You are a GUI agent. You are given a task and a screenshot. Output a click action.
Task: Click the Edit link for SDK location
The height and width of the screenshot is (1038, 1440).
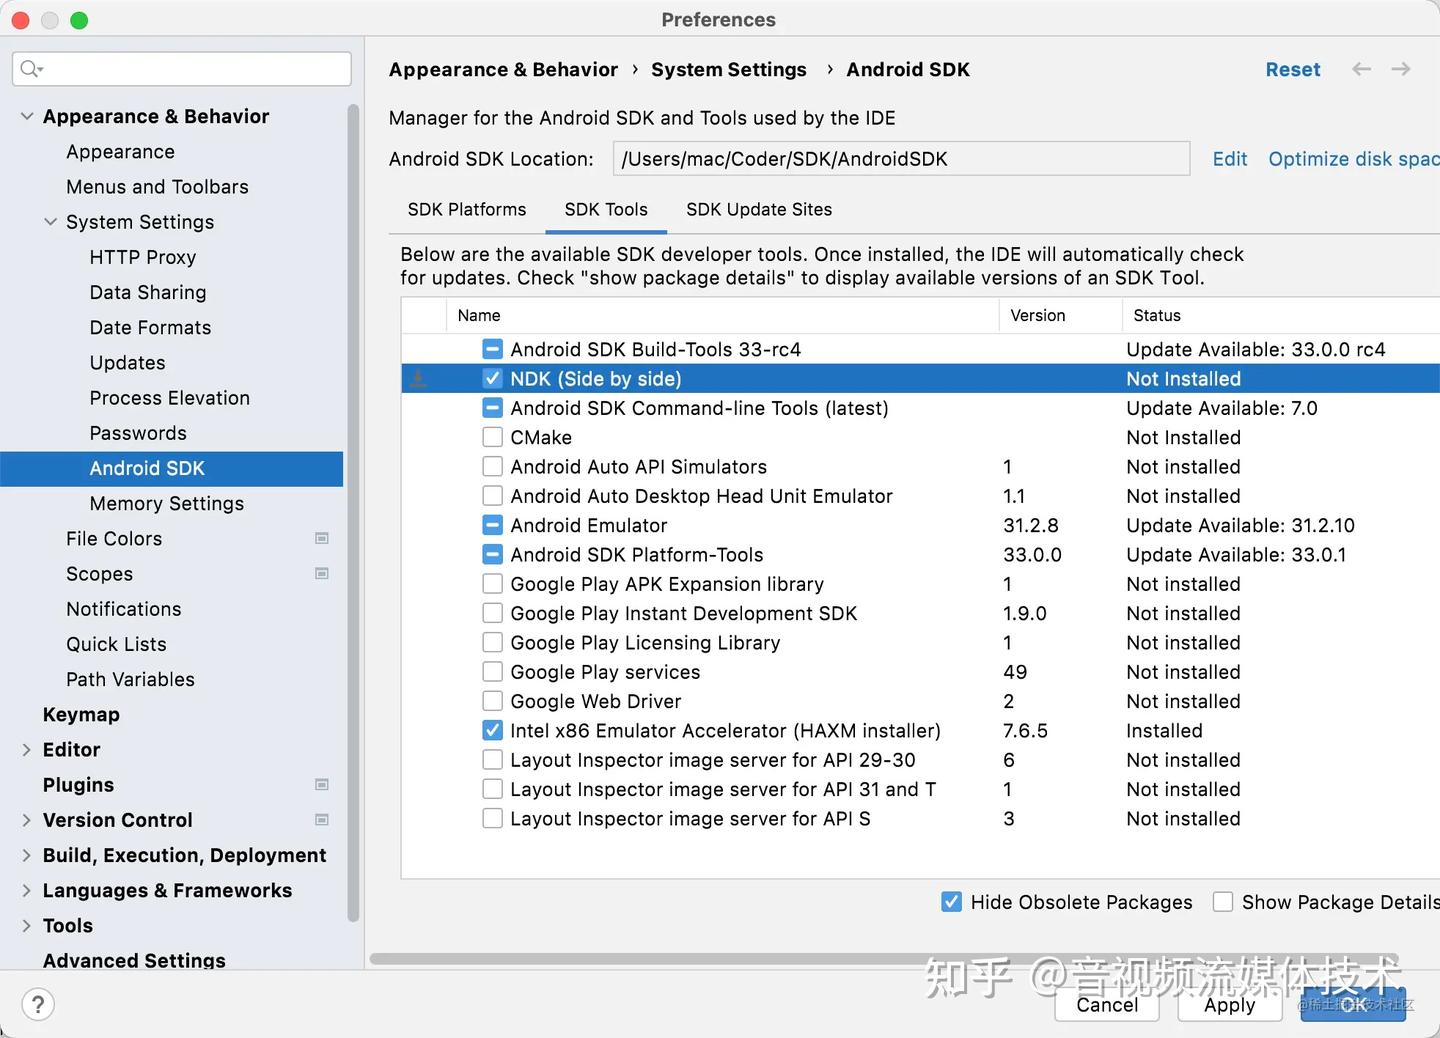point(1229,159)
